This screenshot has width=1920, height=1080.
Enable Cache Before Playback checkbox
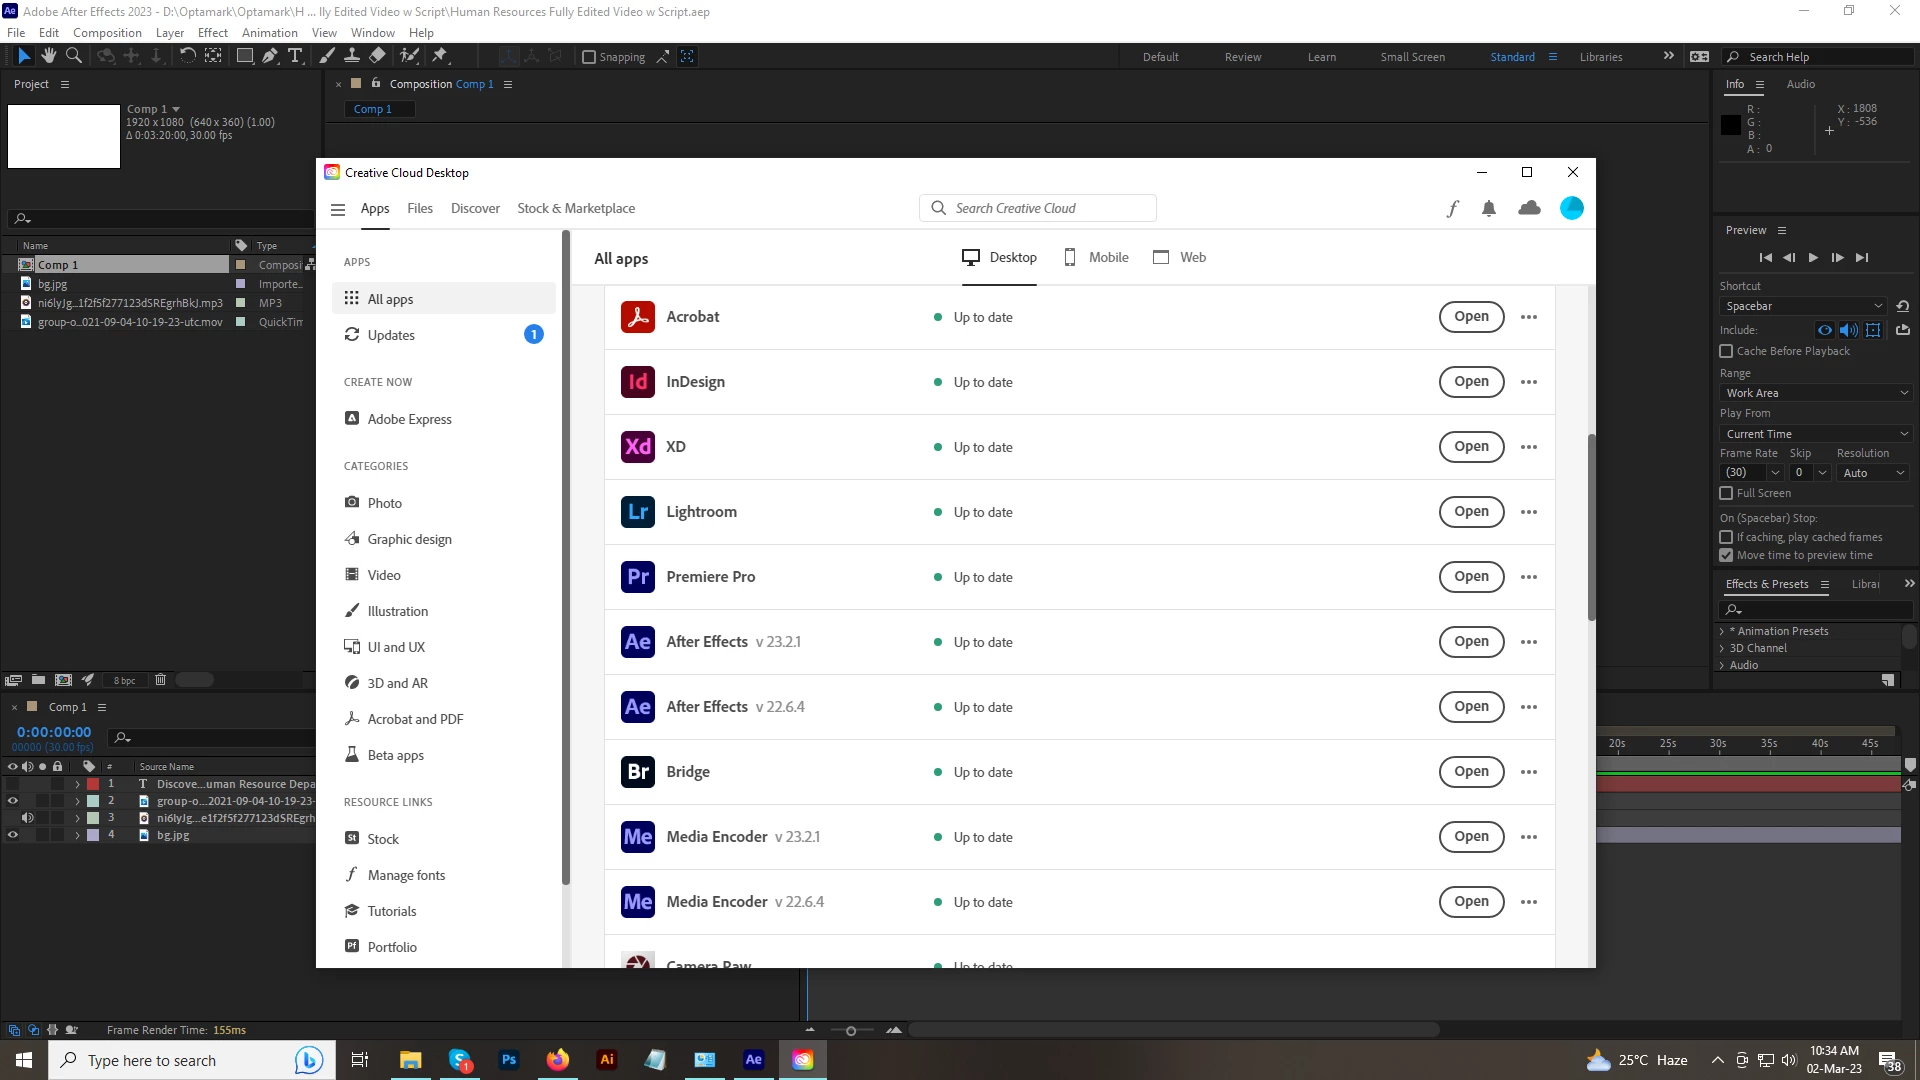(x=1726, y=351)
